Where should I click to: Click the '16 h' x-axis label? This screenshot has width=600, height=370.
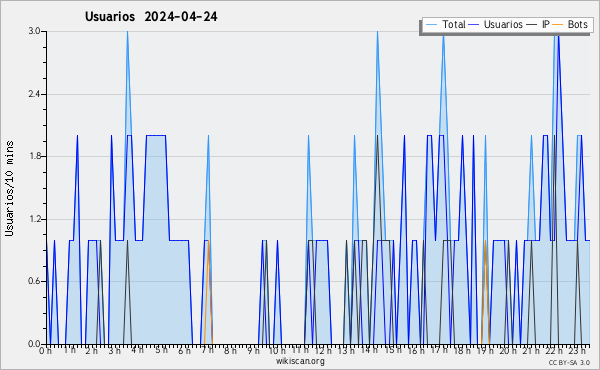click(x=416, y=351)
